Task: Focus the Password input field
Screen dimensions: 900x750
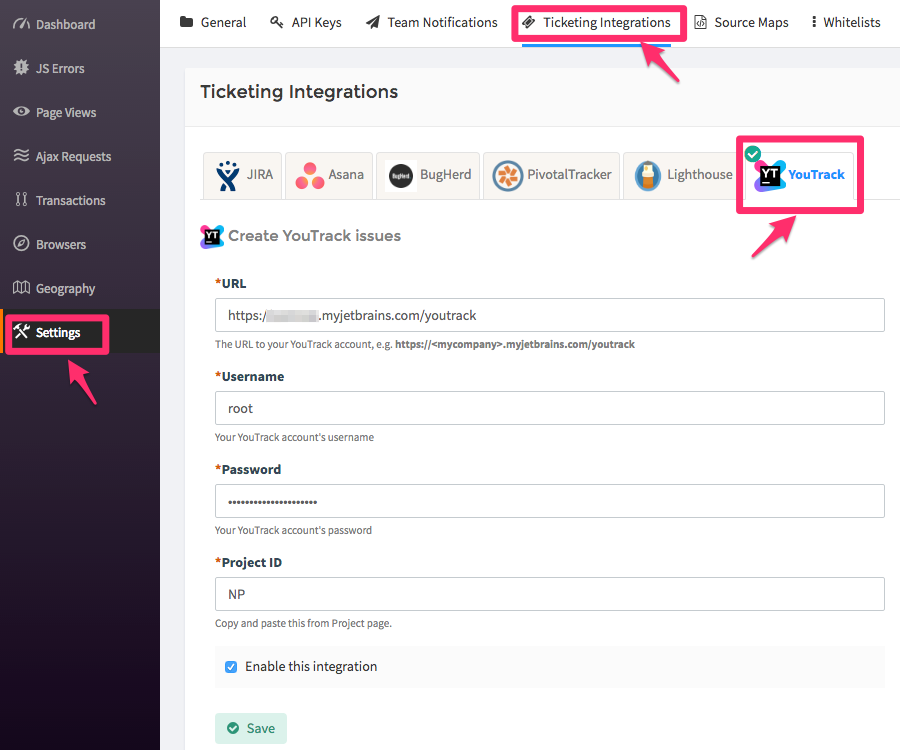Action: pyautogui.click(x=549, y=501)
